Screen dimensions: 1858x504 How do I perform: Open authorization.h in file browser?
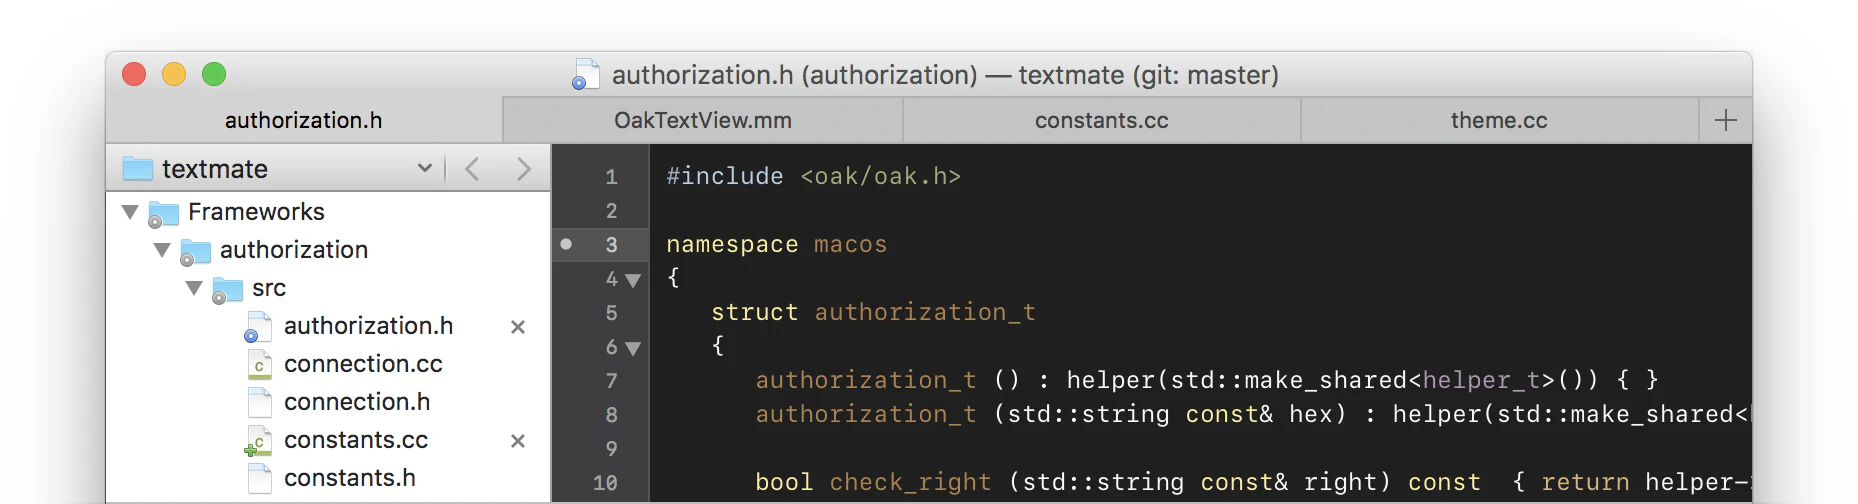tap(368, 326)
